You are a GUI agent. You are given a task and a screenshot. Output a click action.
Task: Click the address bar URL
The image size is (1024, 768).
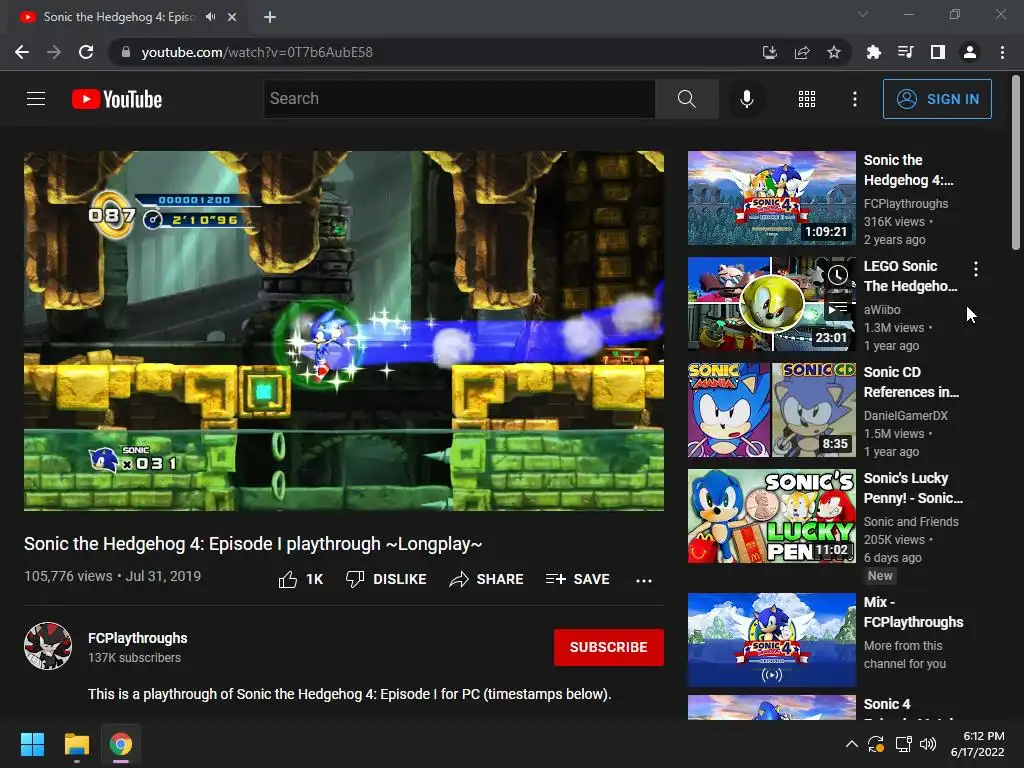(257, 52)
